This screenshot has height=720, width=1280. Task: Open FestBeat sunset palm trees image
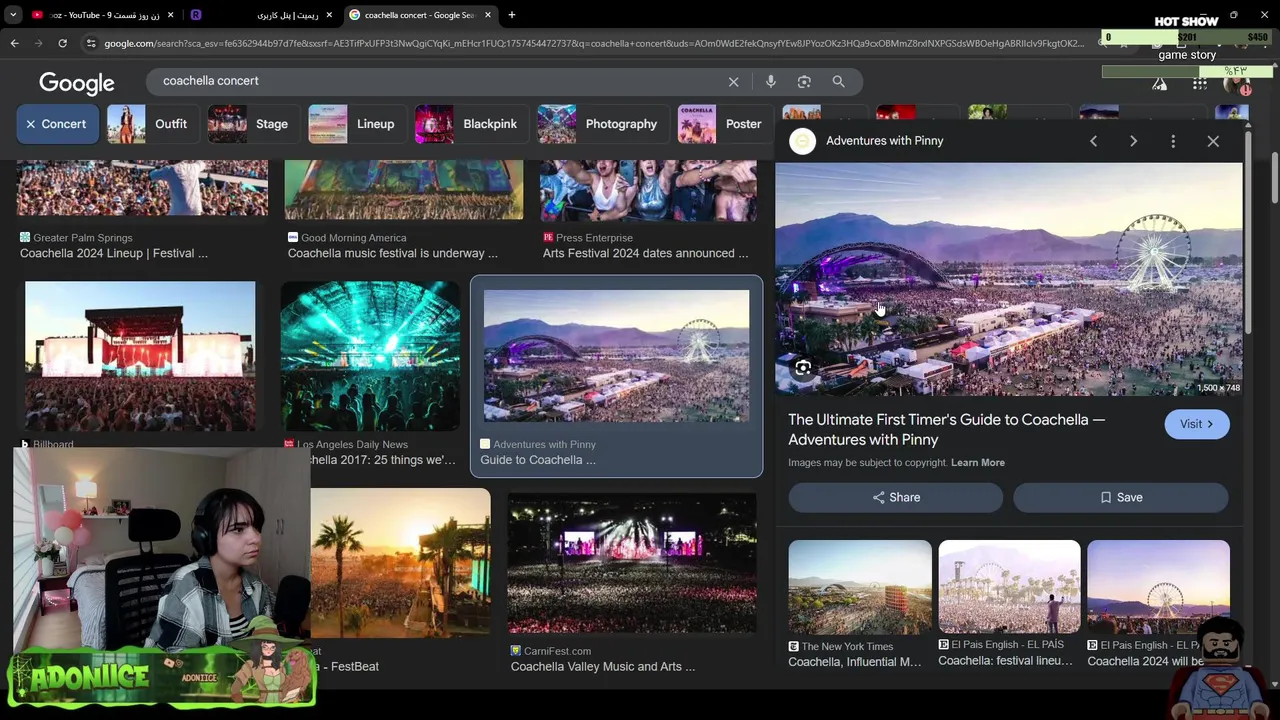tap(401, 563)
